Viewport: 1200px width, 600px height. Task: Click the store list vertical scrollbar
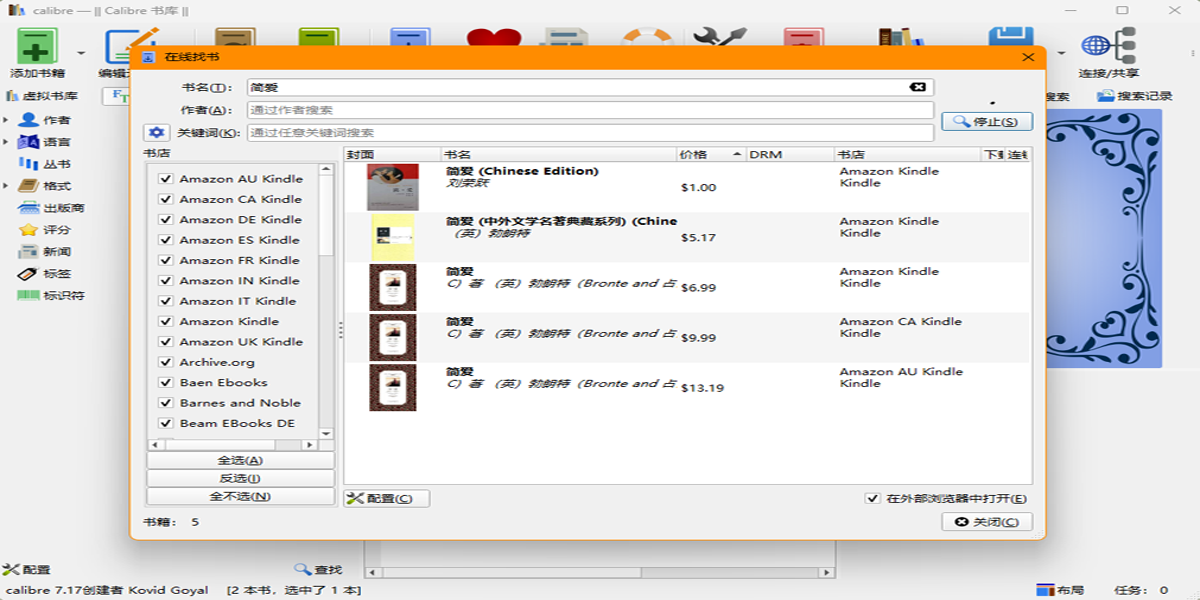326,300
